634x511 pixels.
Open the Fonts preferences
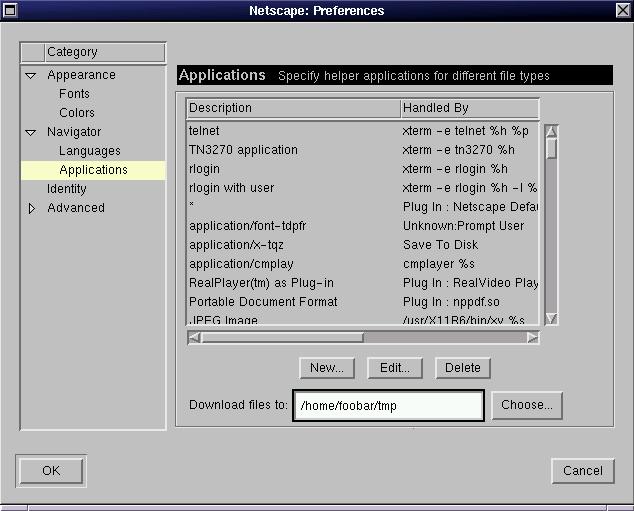(74, 94)
